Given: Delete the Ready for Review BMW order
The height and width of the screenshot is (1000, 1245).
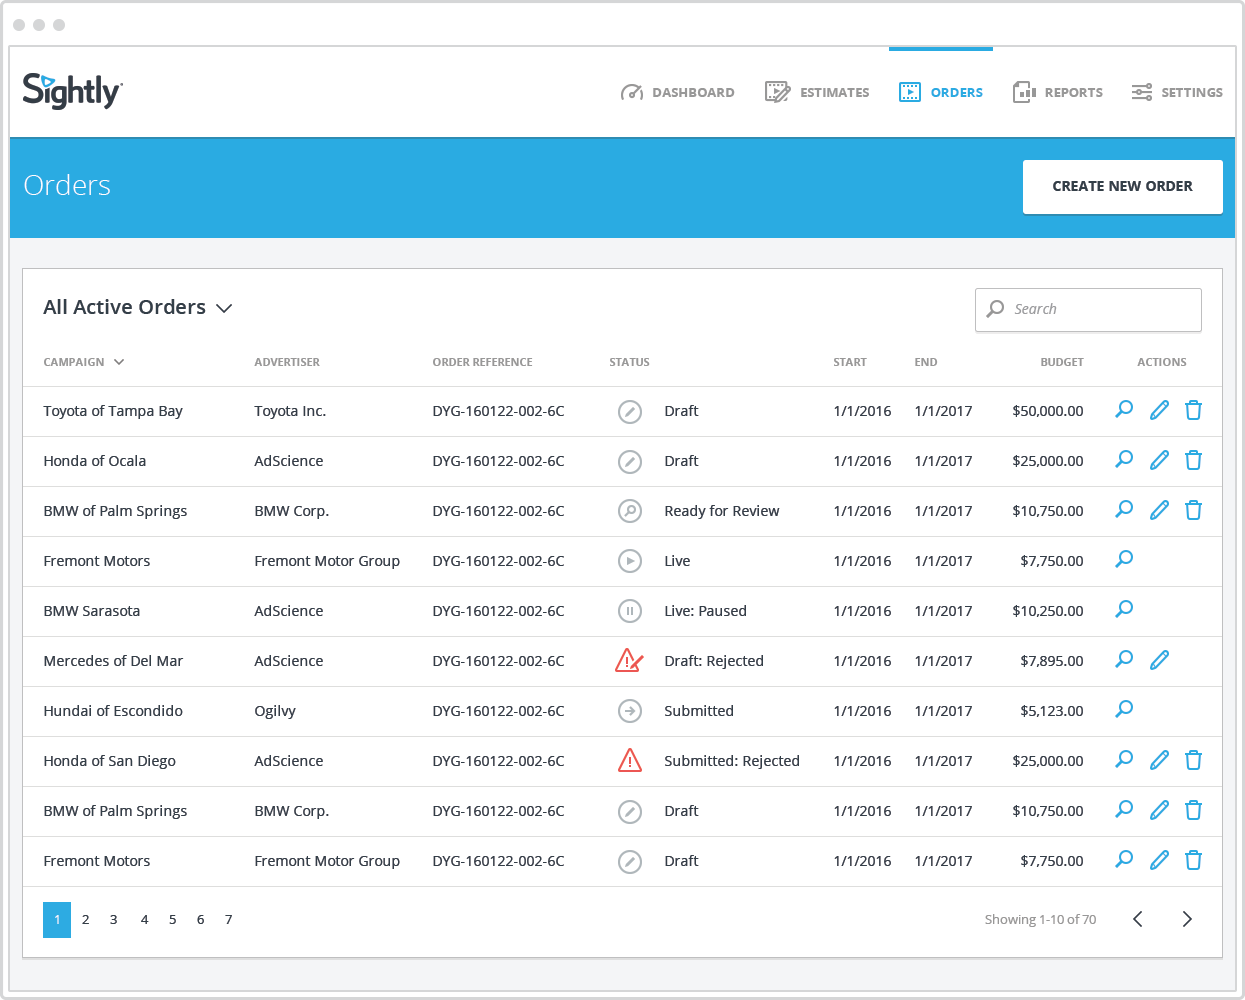Looking at the screenshot, I should 1193,510.
